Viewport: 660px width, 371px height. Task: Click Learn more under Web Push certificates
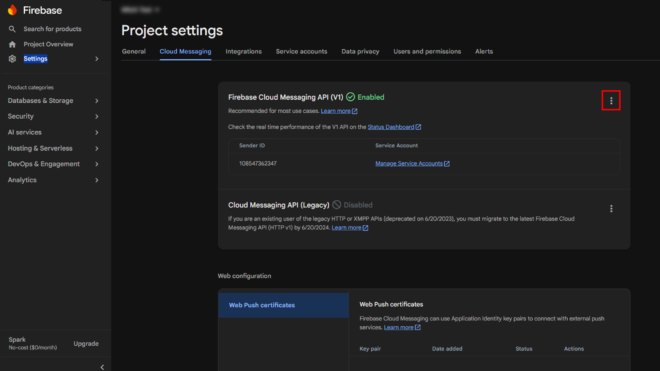399,328
